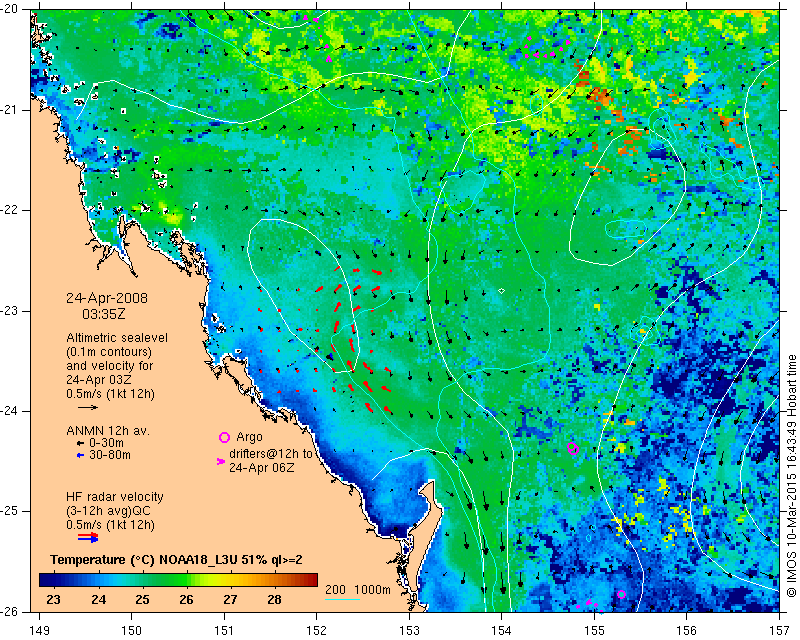
Task: Click the magenta Argo circle legend icon
Action: point(224,437)
